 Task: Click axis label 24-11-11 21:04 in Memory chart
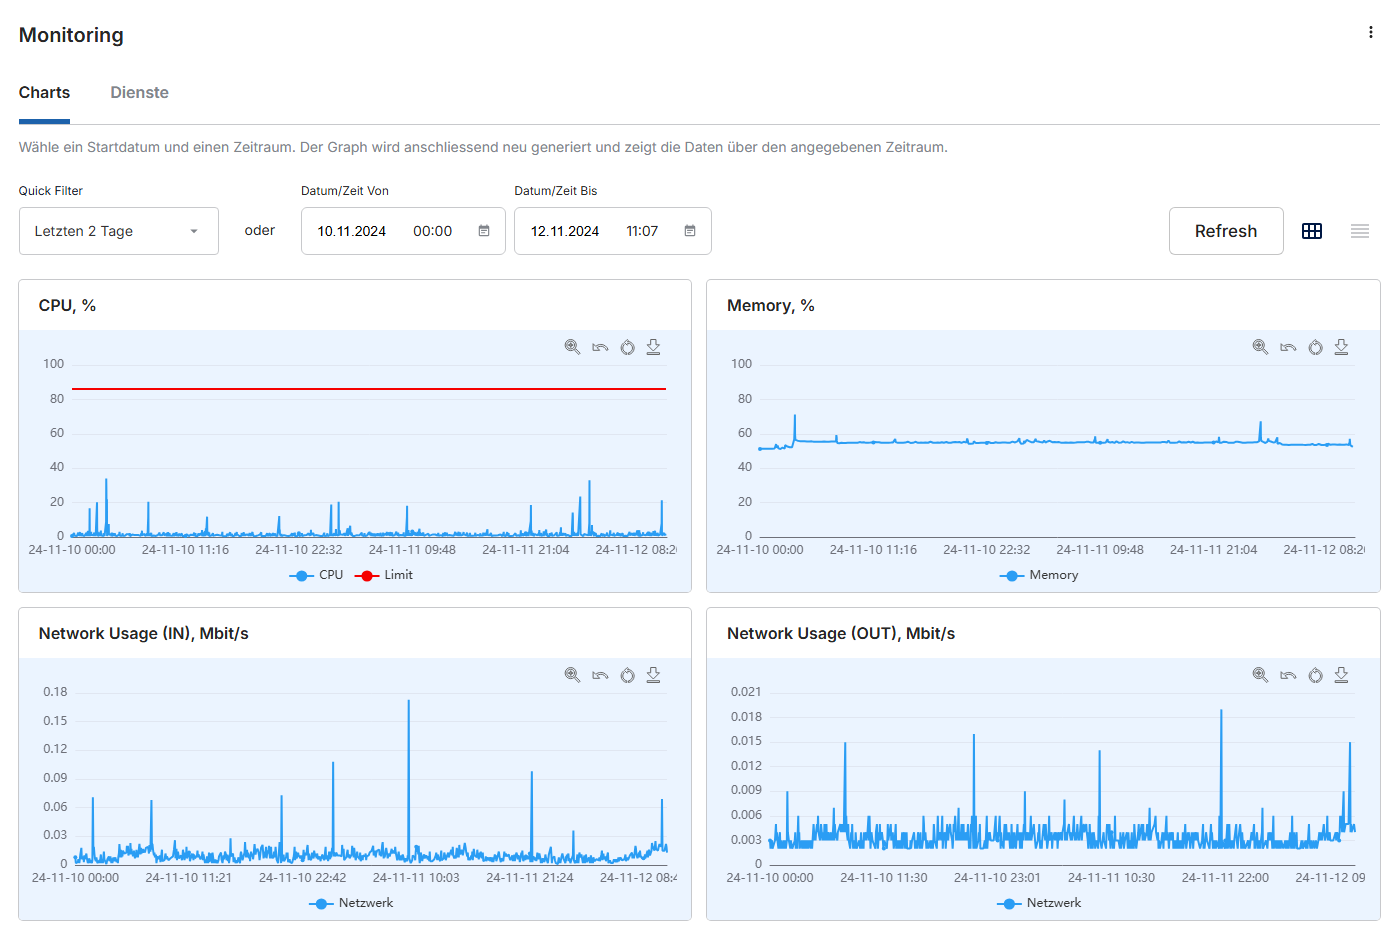click(1213, 550)
